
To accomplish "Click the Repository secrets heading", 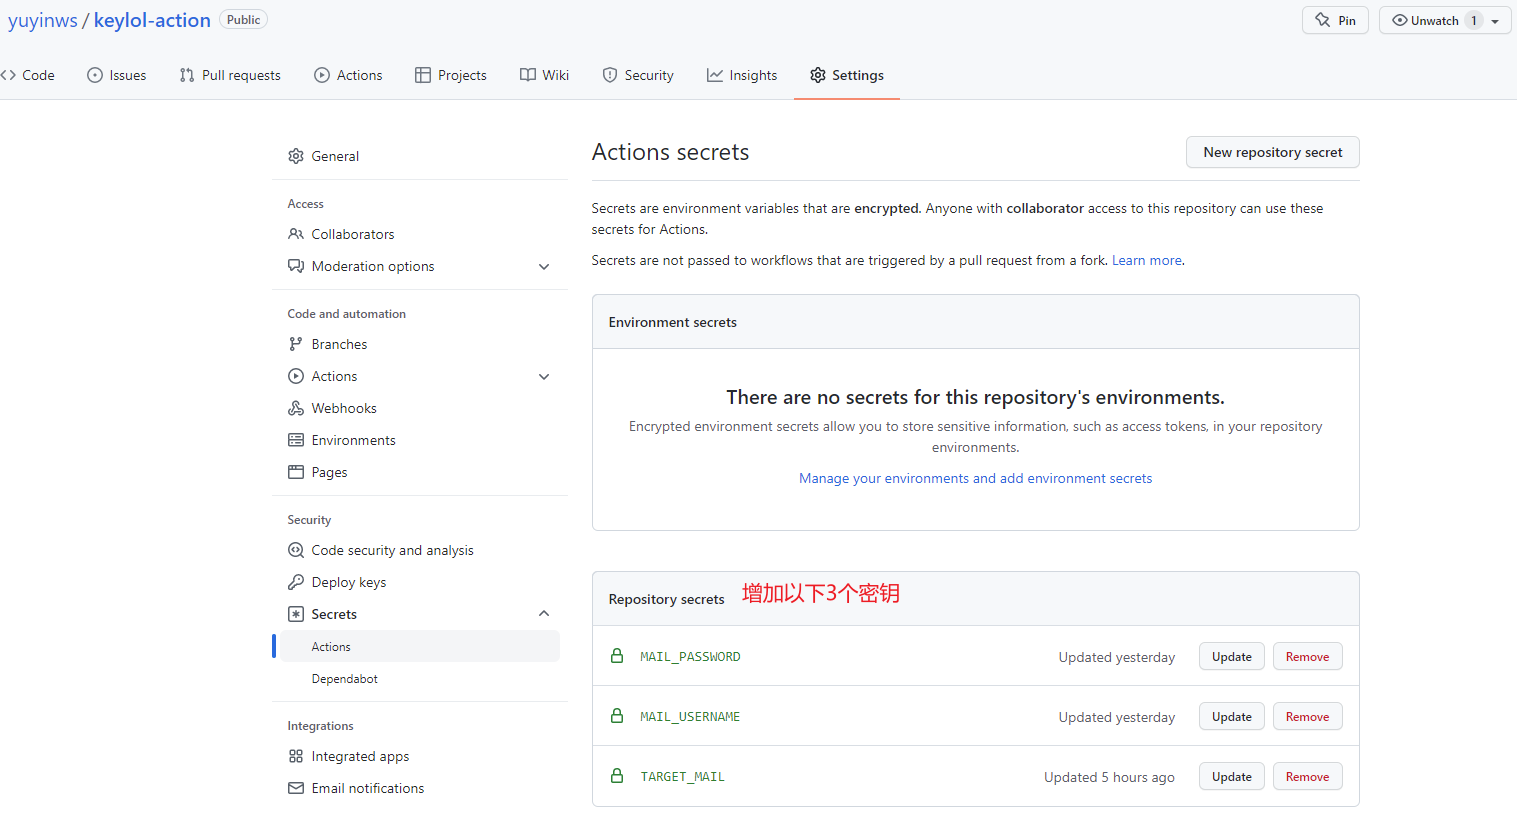I will 666,599.
